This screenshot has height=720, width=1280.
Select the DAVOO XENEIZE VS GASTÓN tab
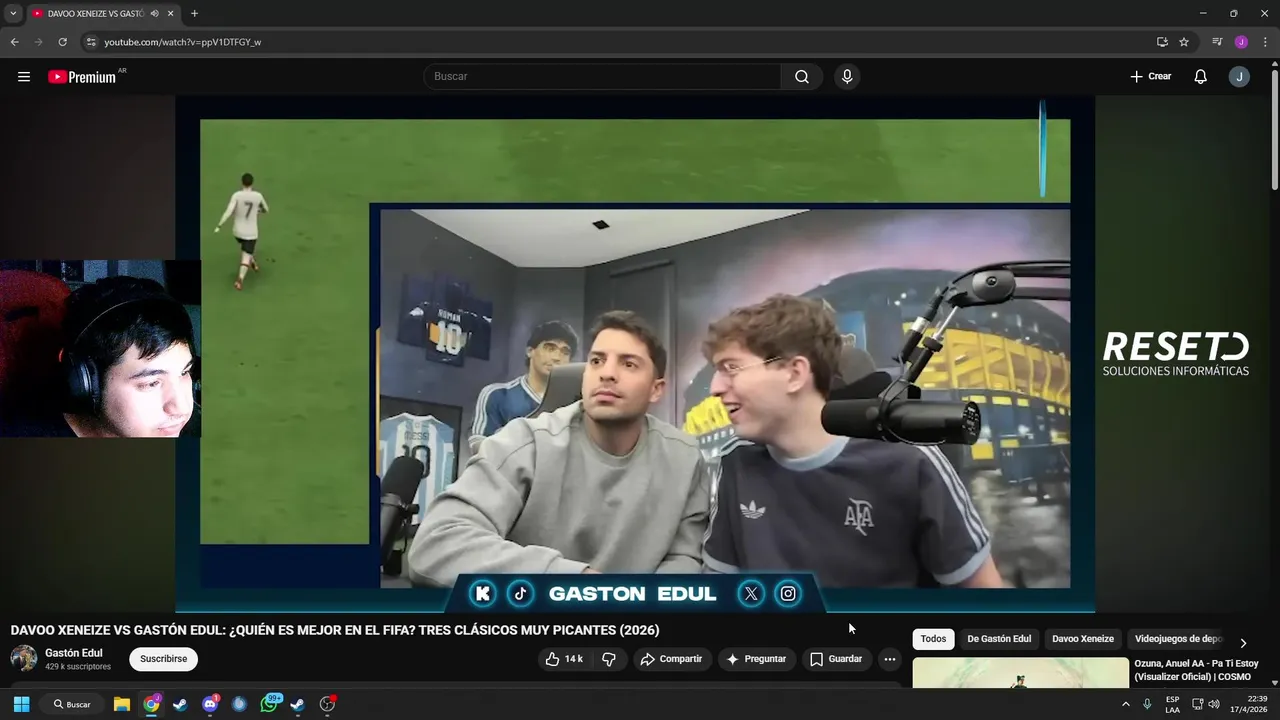click(103, 13)
